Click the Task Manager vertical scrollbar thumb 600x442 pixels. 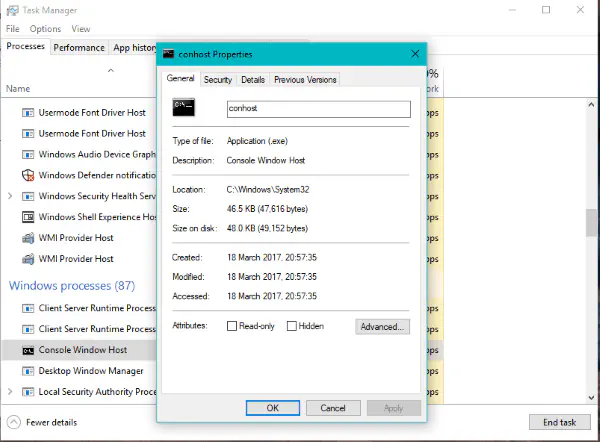591,223
